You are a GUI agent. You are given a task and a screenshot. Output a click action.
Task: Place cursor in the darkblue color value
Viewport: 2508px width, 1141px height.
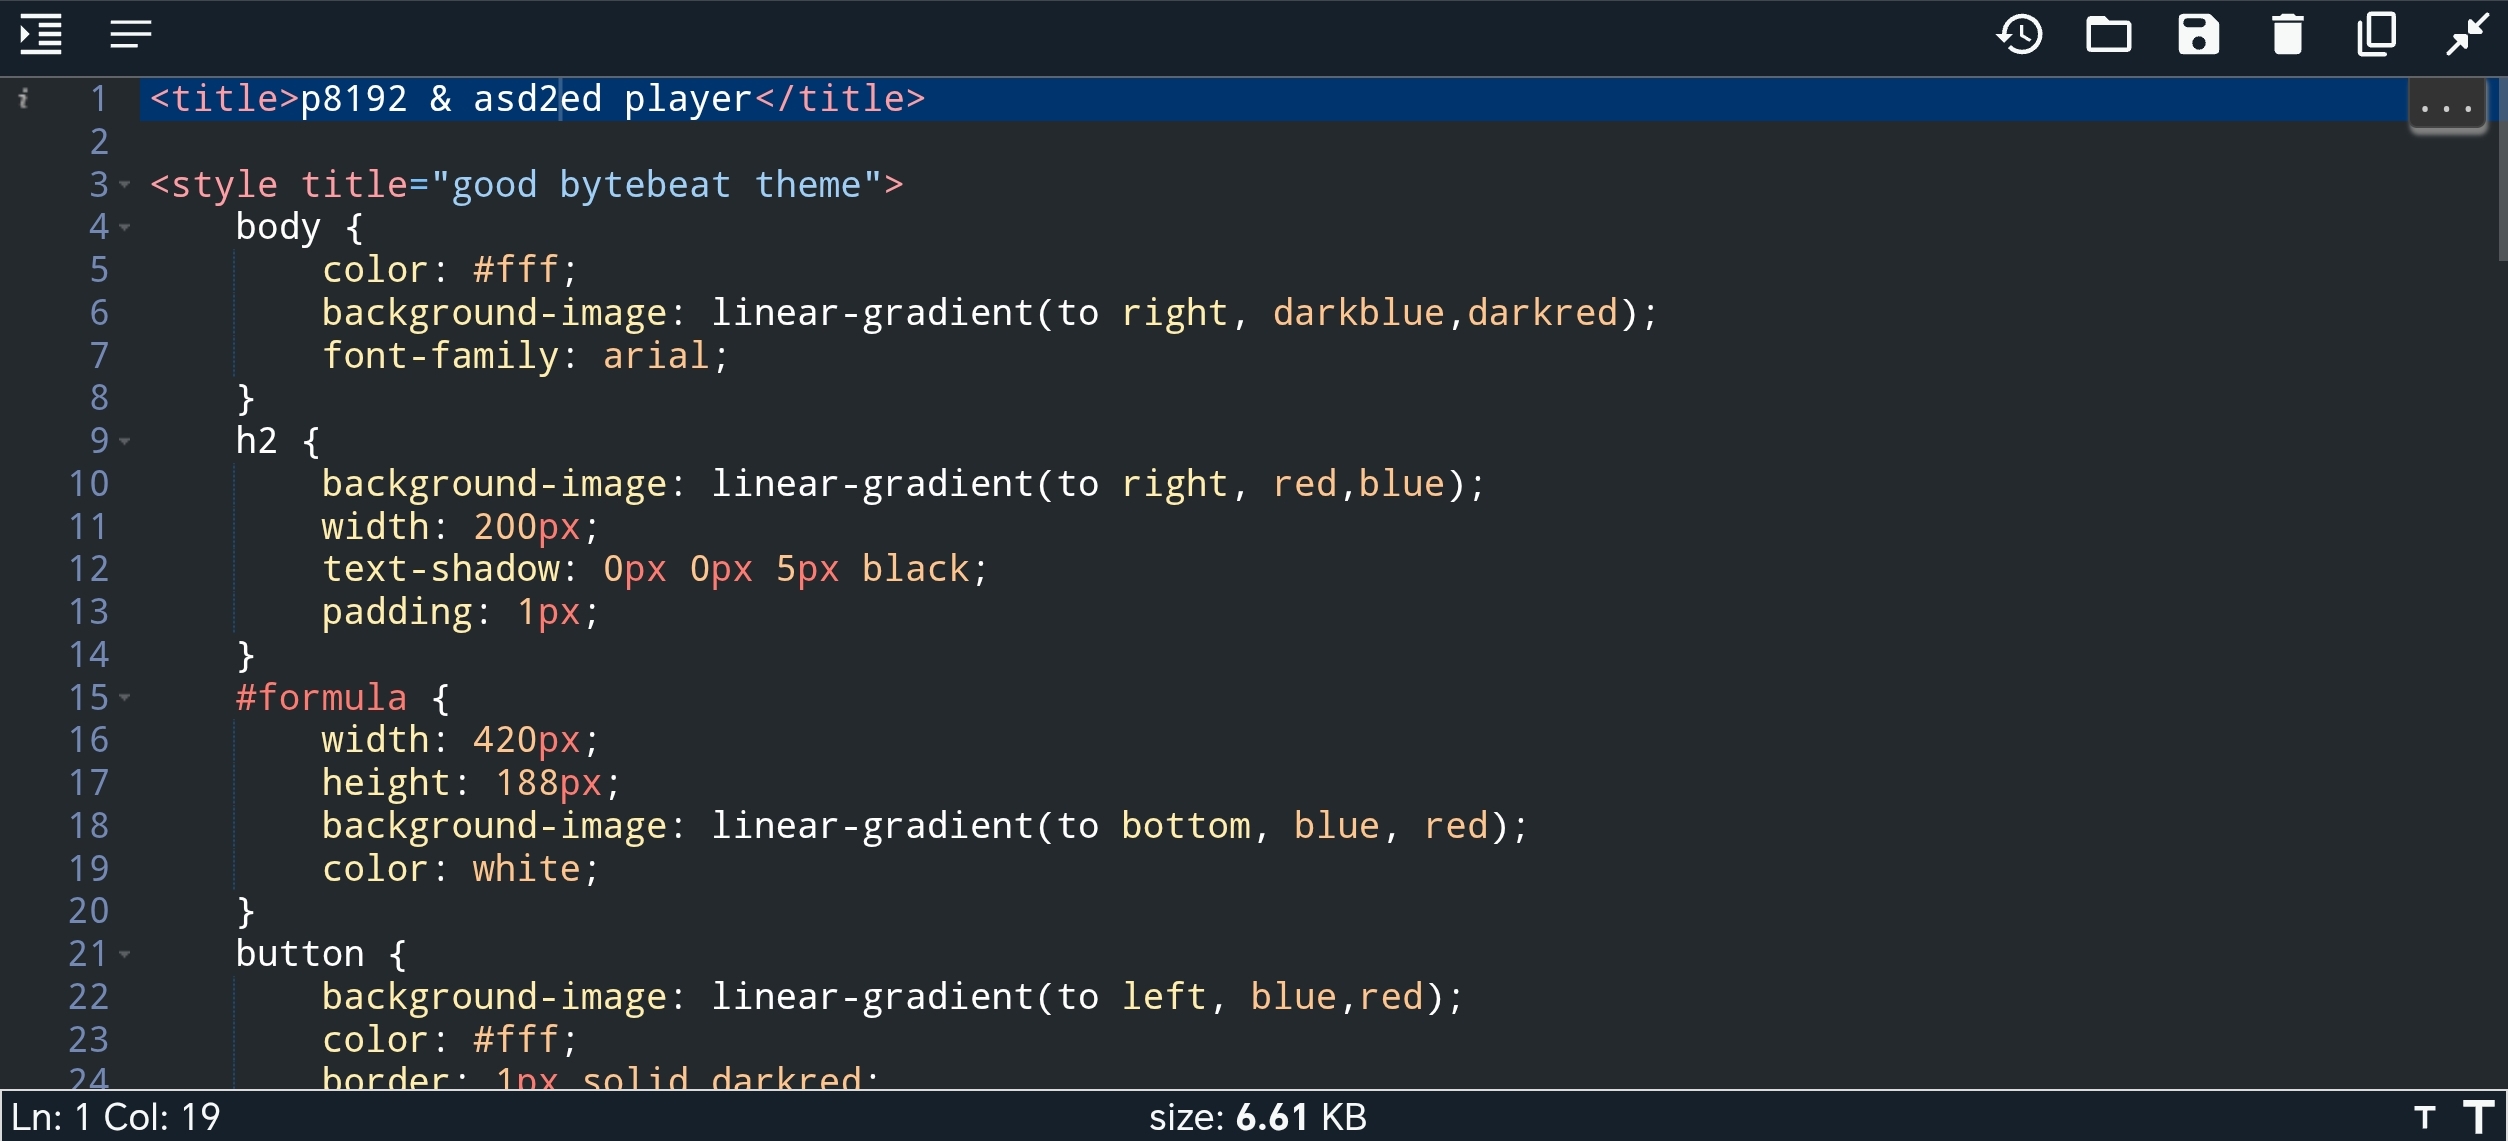[1358, 313]
